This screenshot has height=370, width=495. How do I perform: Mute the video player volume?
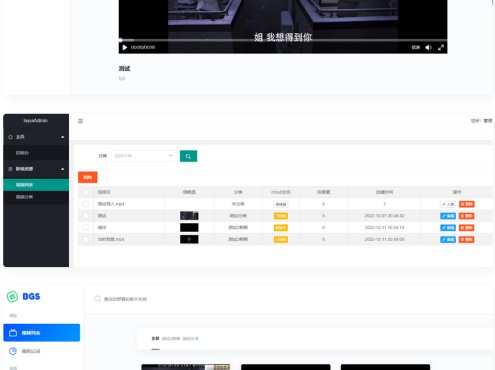[x=428, y=48]
